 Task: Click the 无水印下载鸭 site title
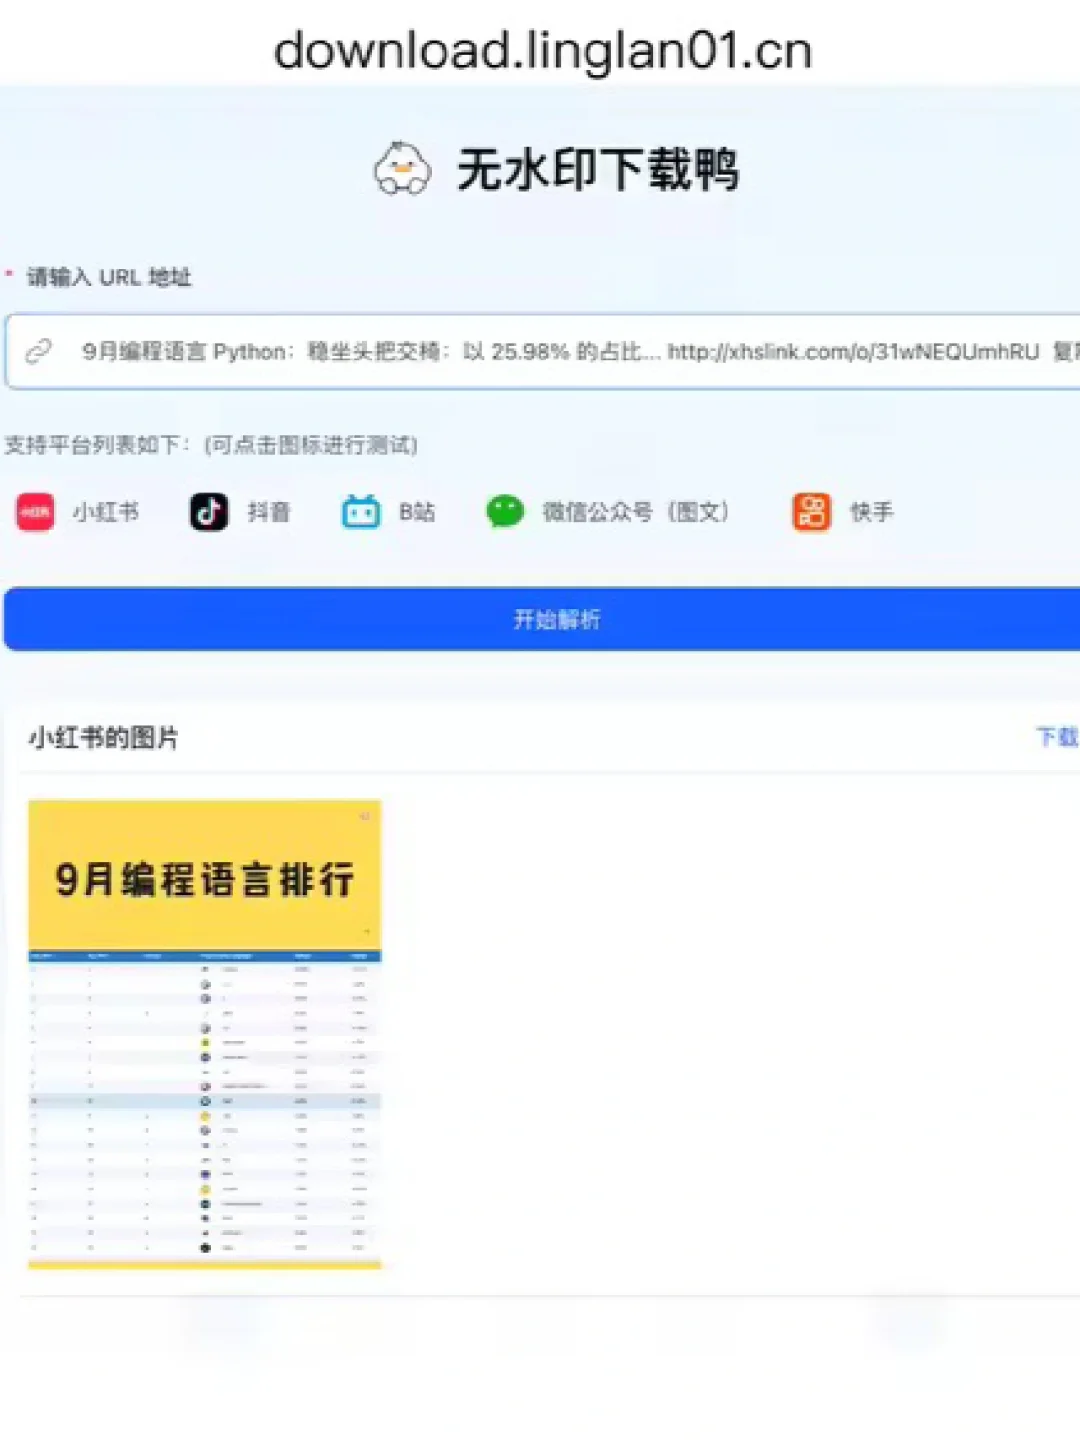(600, 170)
